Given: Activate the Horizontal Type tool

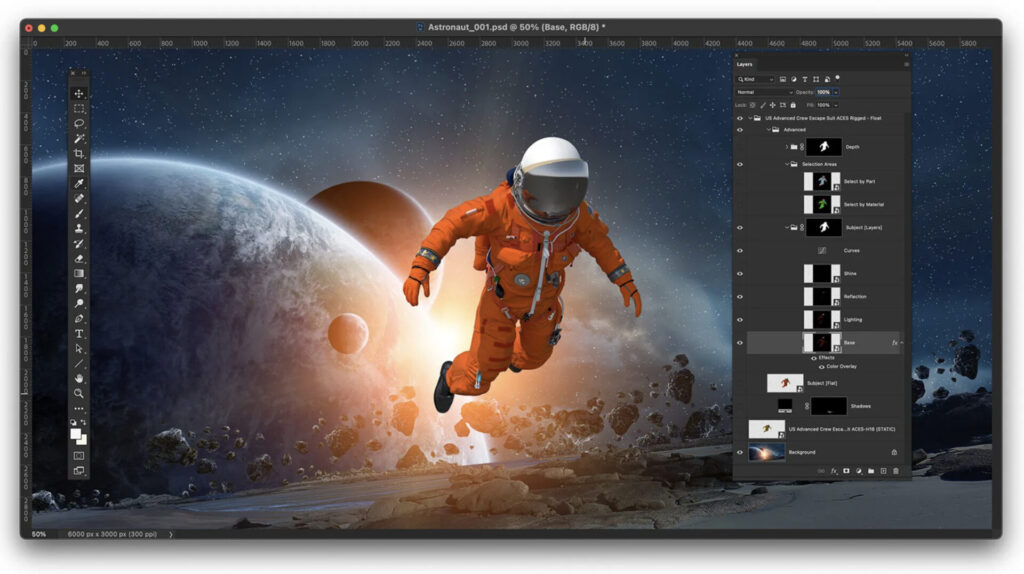Looking at the screenshot, I should 79,333.
